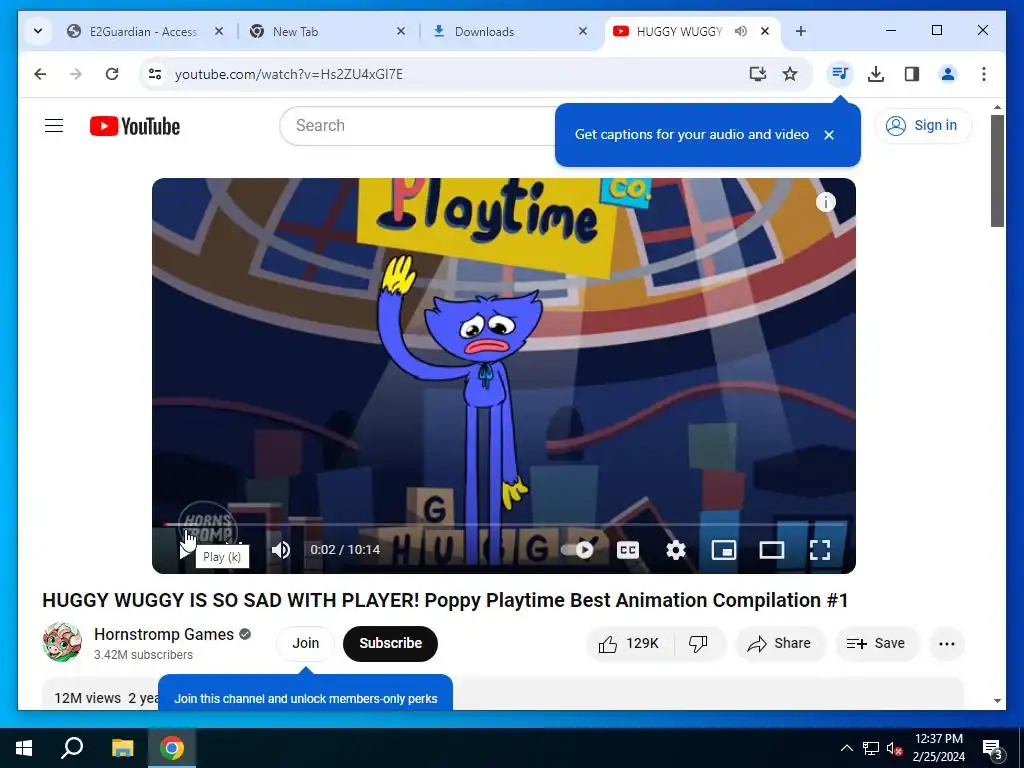This screenshot has height=768, width=1024.
Task: Open the Hornstromp Games channel name link
Action: click(x=164, y=634)
